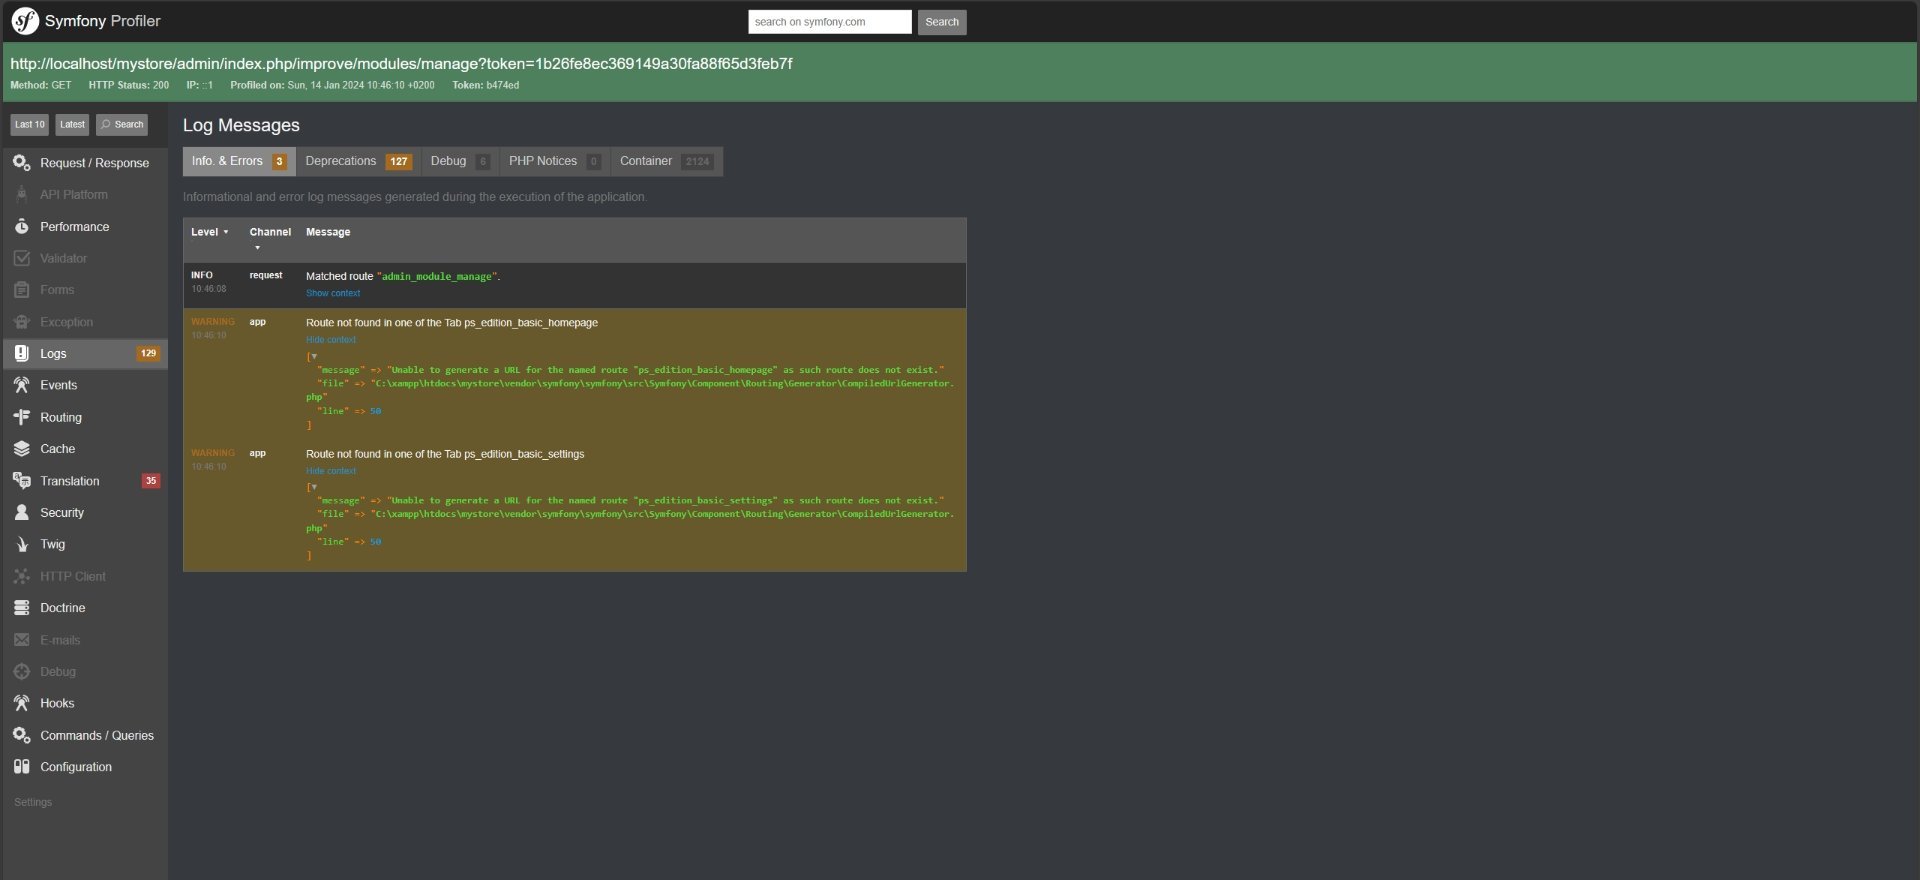
Task: Open the Cache layers icon
Action: click(21, 449)
